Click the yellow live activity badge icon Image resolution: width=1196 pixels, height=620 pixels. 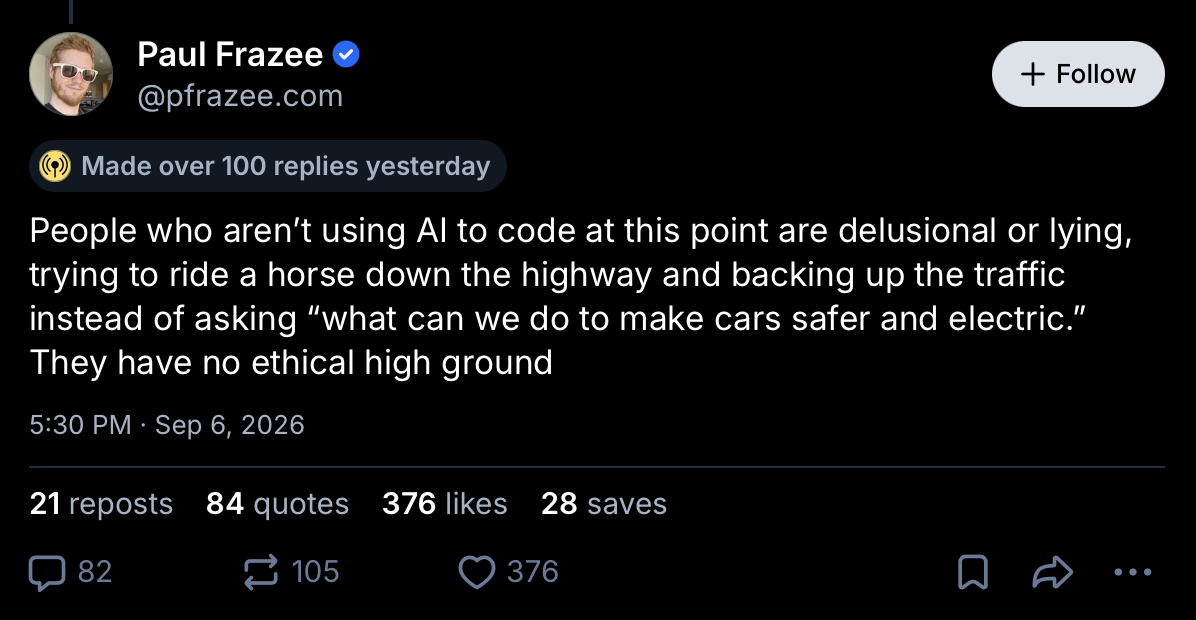pyautogui.click(x=55, y=166)
